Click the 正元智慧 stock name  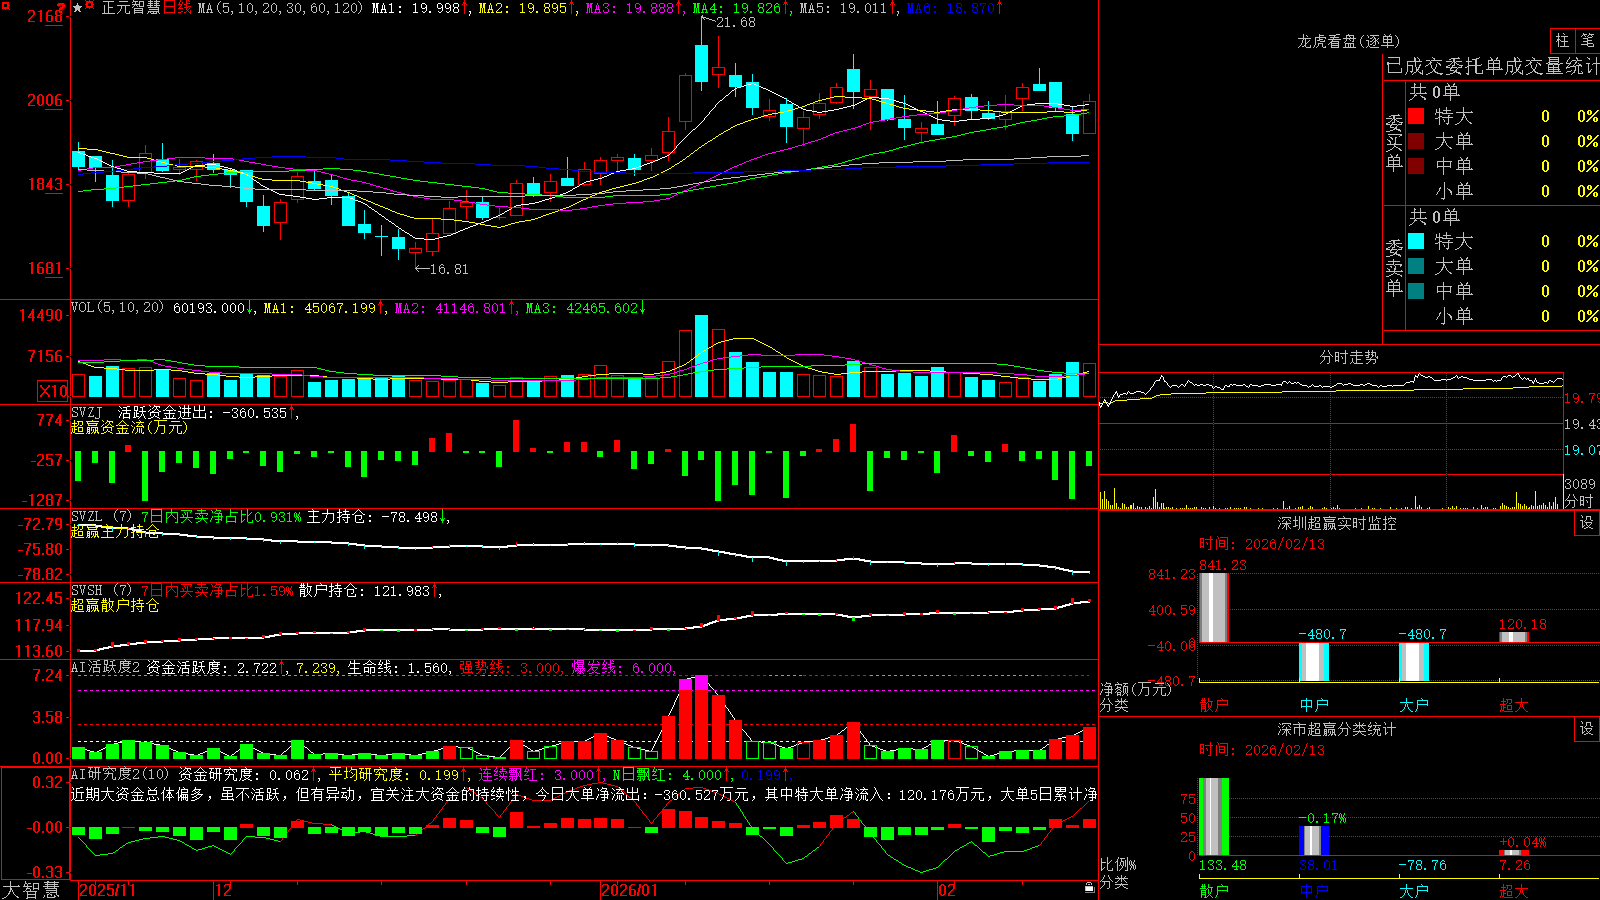130,8
